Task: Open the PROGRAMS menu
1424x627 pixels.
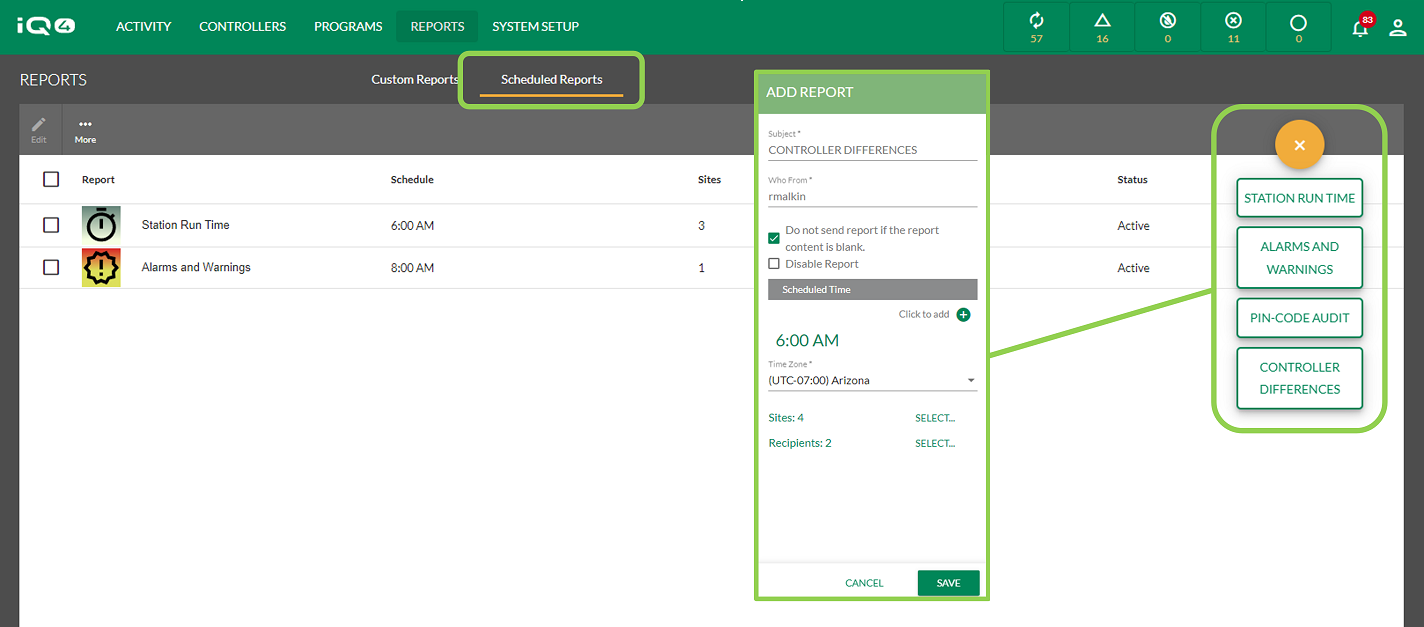Action: 348,27
